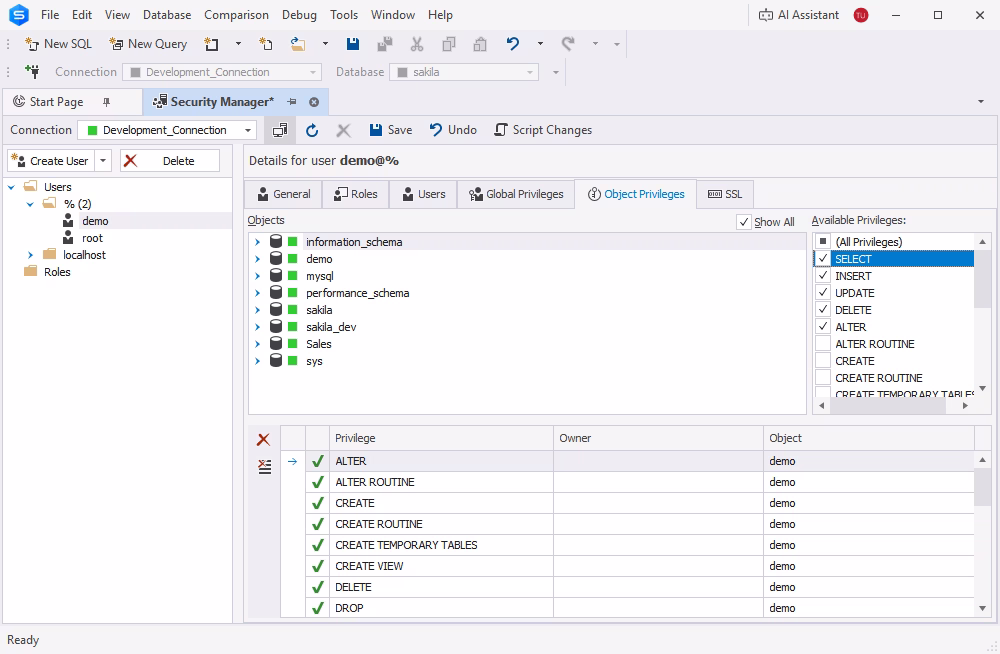The width and height of the screenshot is (1000, 654).
Task: Click the Script Changes button
Action: click(543, 130)
